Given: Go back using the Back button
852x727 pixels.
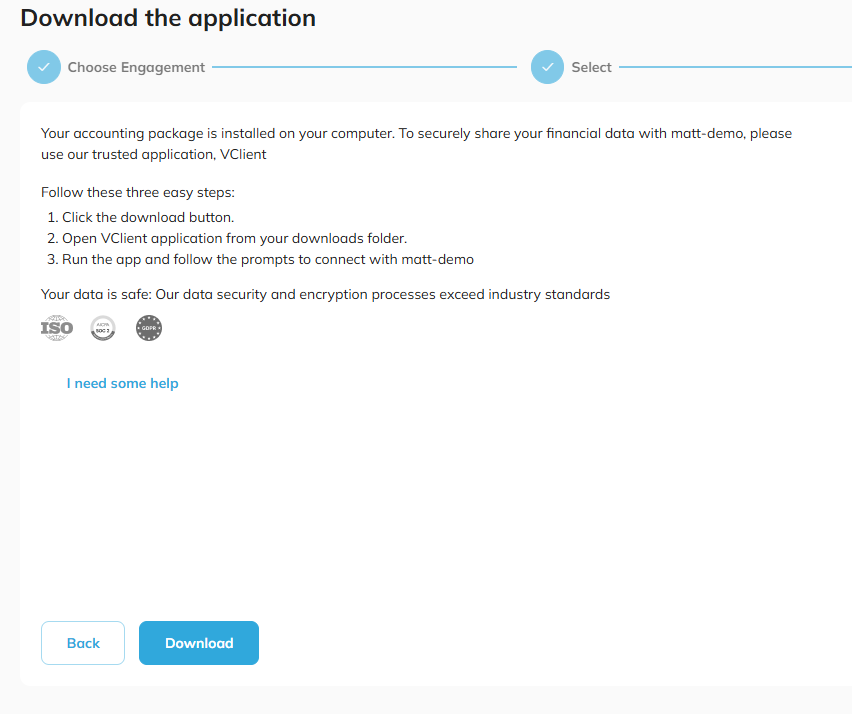Looking at the screenshot, I should click(83, 643).
